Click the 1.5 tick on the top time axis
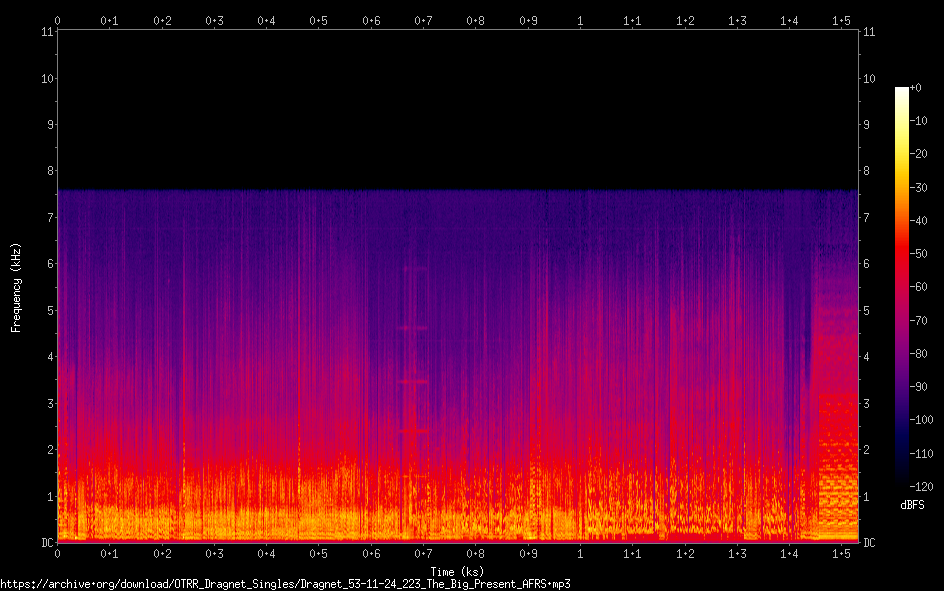The height and width of the screenshot is (591, 944). click(x=841, y=20)
